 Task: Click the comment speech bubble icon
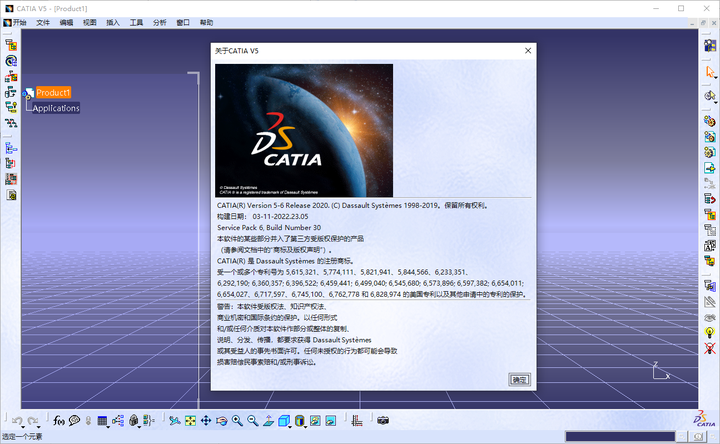tap(74, 420)
